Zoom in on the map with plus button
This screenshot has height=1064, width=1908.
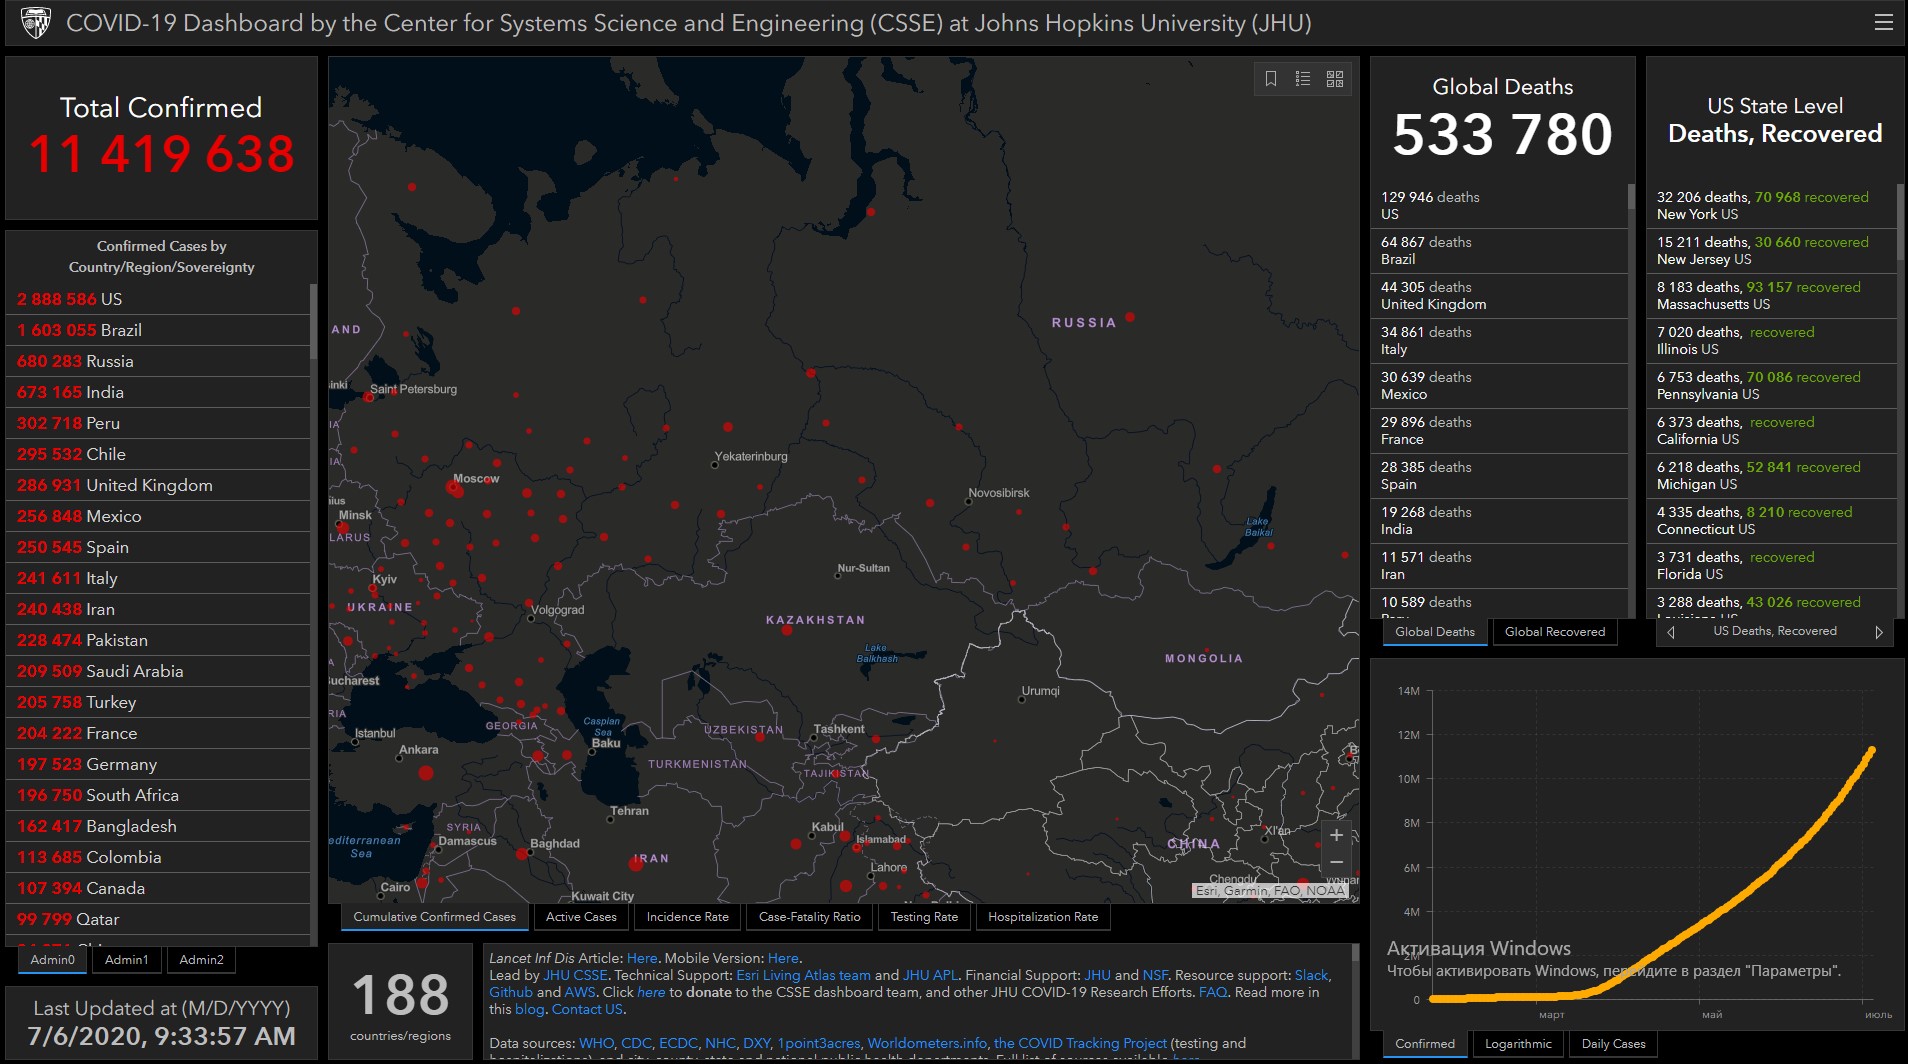click(1336, 835)
